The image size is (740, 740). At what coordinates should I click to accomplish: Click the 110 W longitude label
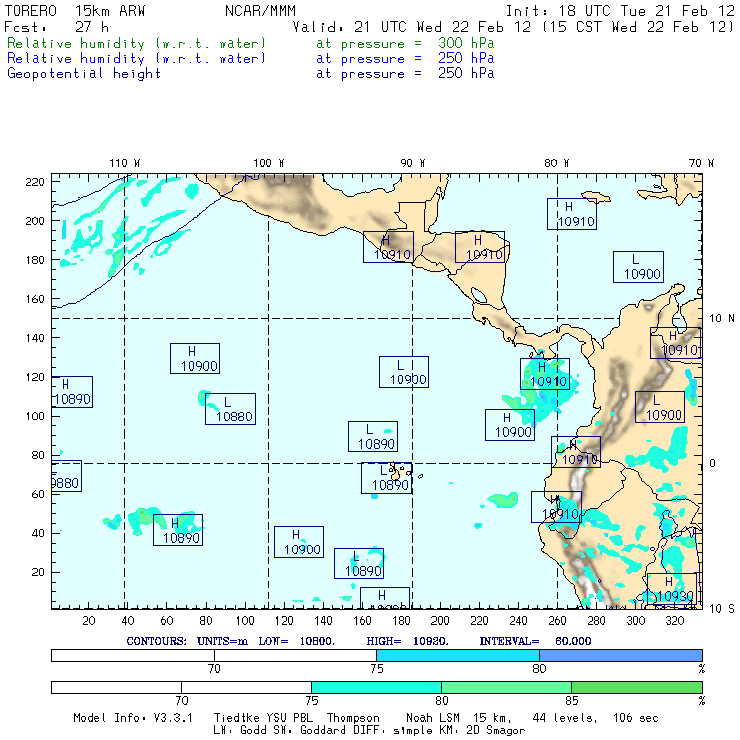tap(124, 163)
